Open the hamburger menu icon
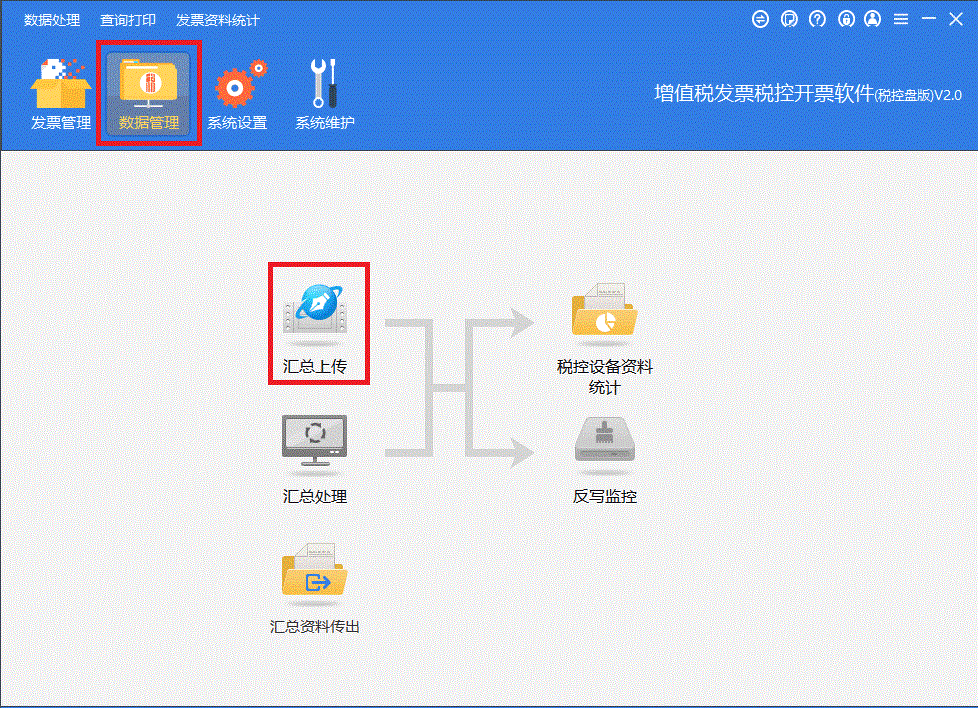The width and height of the screenshot is (978, 708). [x=901, y=19]
